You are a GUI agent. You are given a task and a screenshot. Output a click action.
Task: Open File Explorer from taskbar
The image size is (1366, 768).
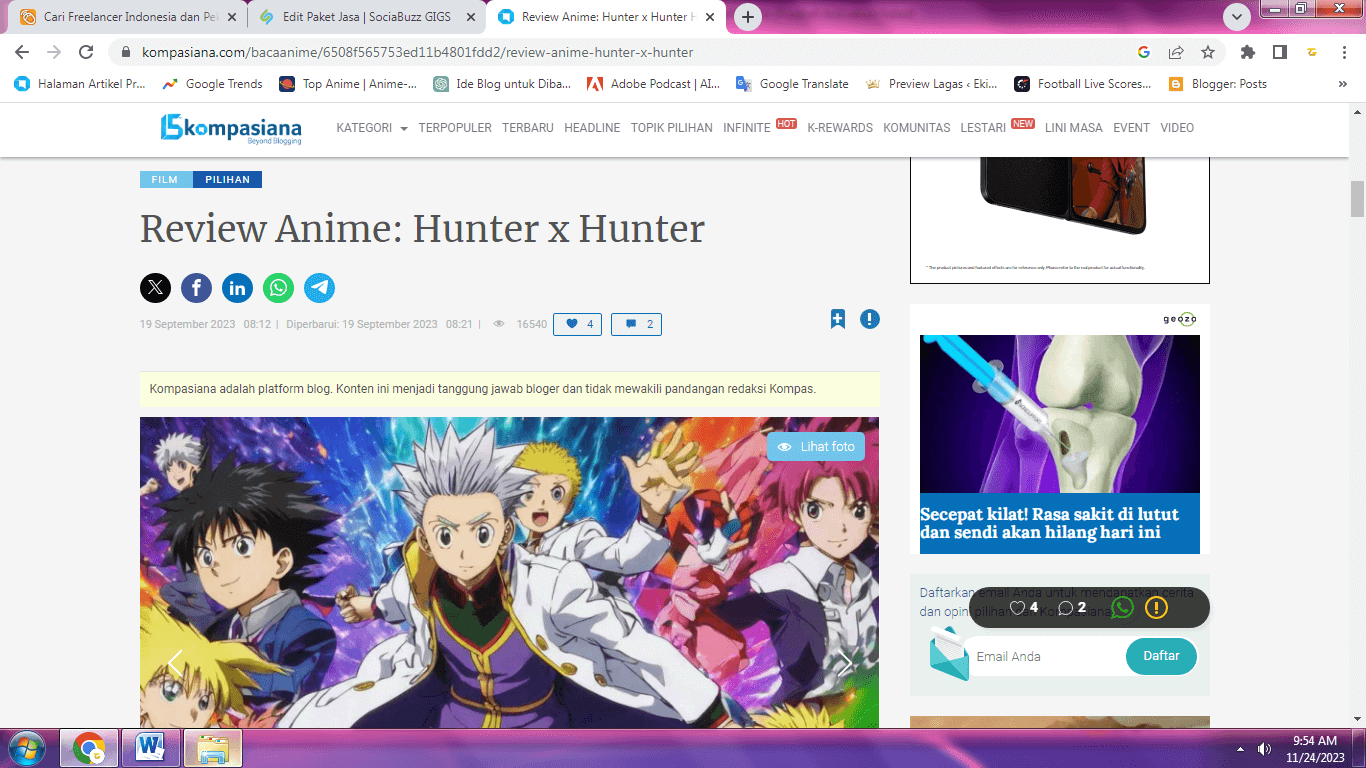[212, 748]
